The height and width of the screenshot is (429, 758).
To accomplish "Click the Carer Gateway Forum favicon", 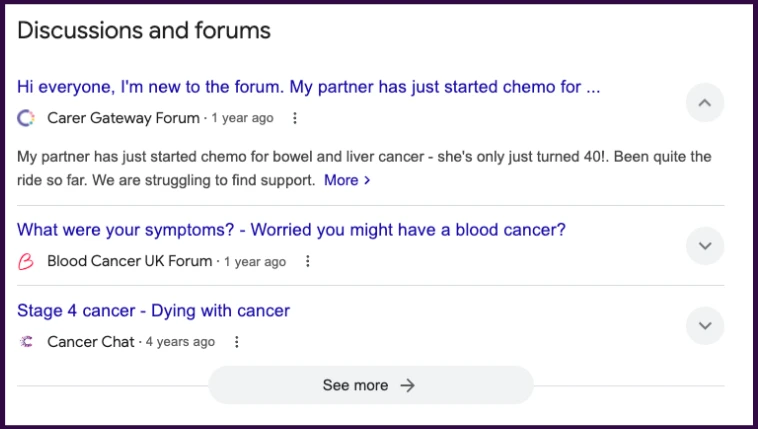I will coord(26,118).
